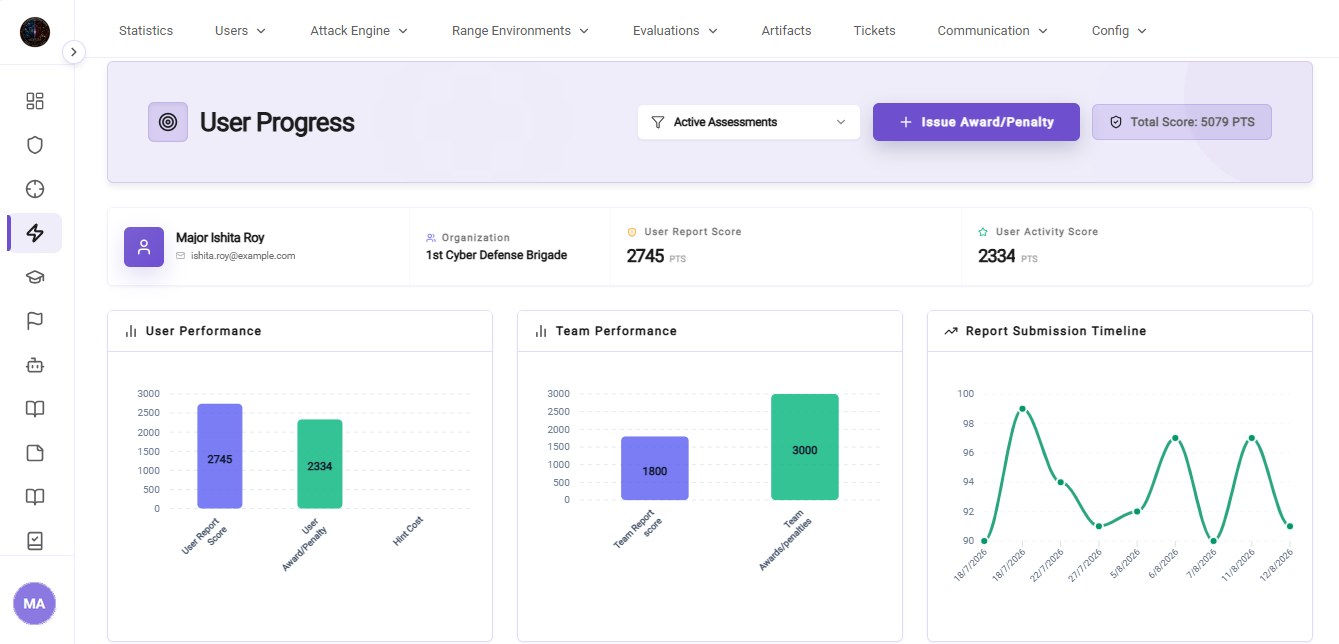1339x644 pixels.
Task: Click the envelope icon beside the email
Action: pos(181,256)
